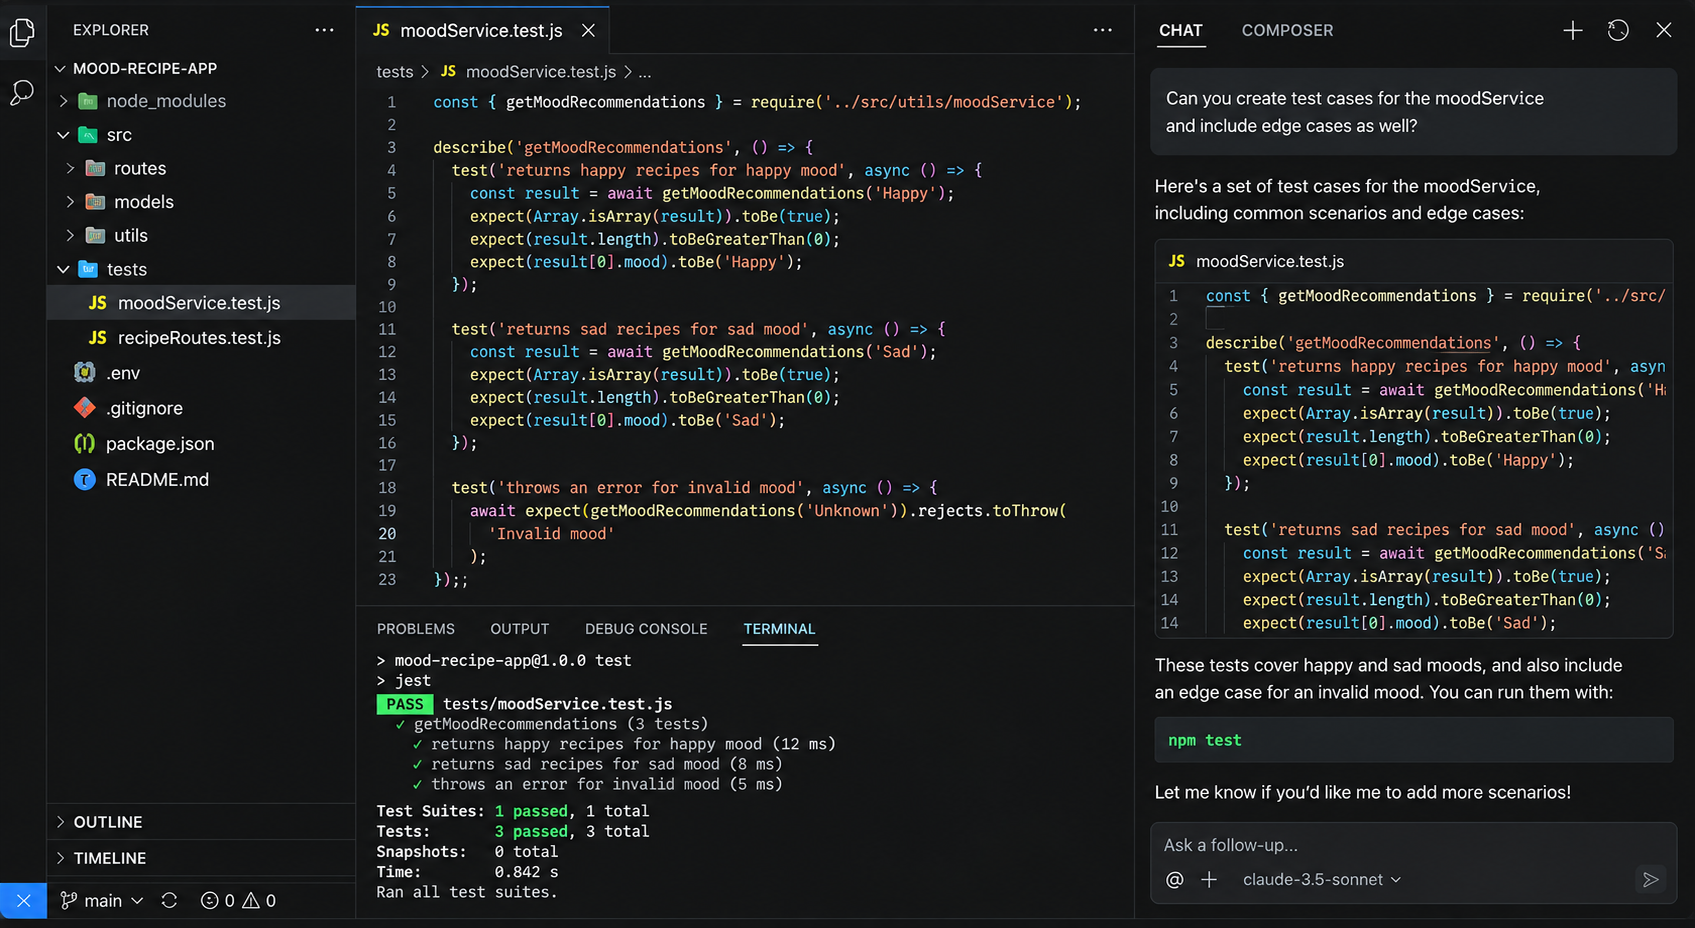Click the 'Snapshots: 0 total' terminal line
Viewport: 1695px width, 928px height.
(467, 852)
